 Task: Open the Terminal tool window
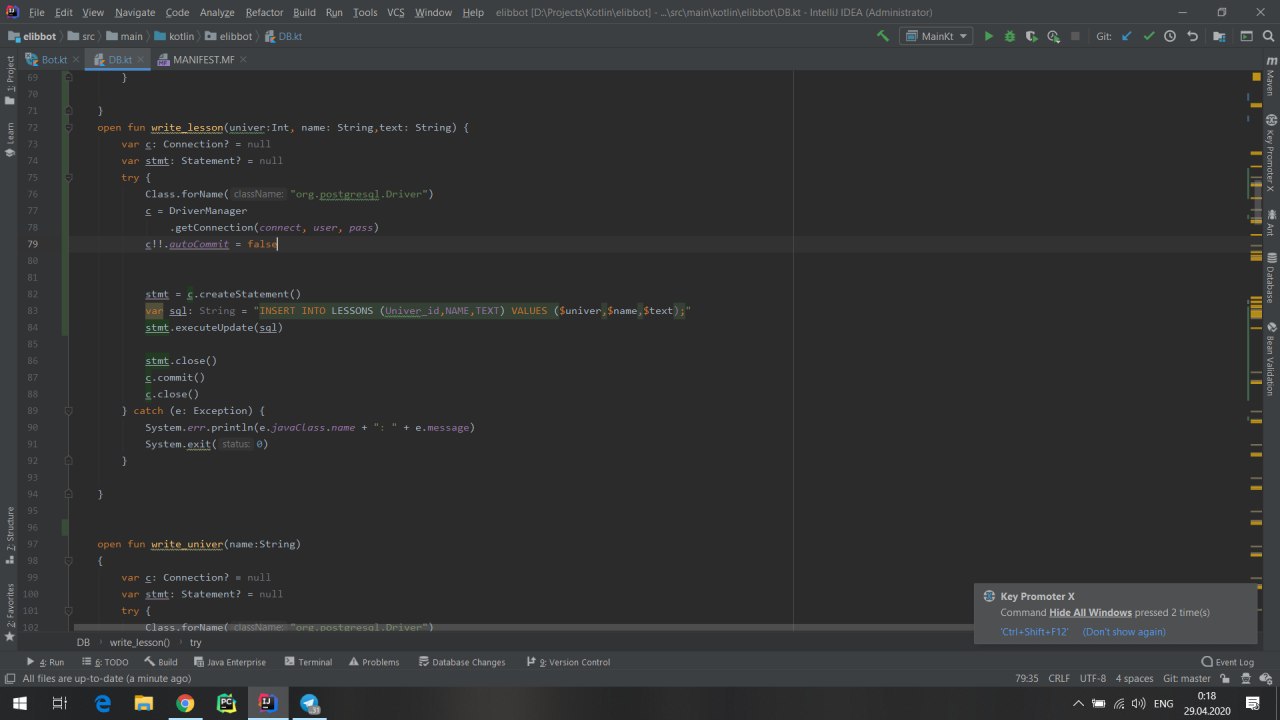click(308, 662)
